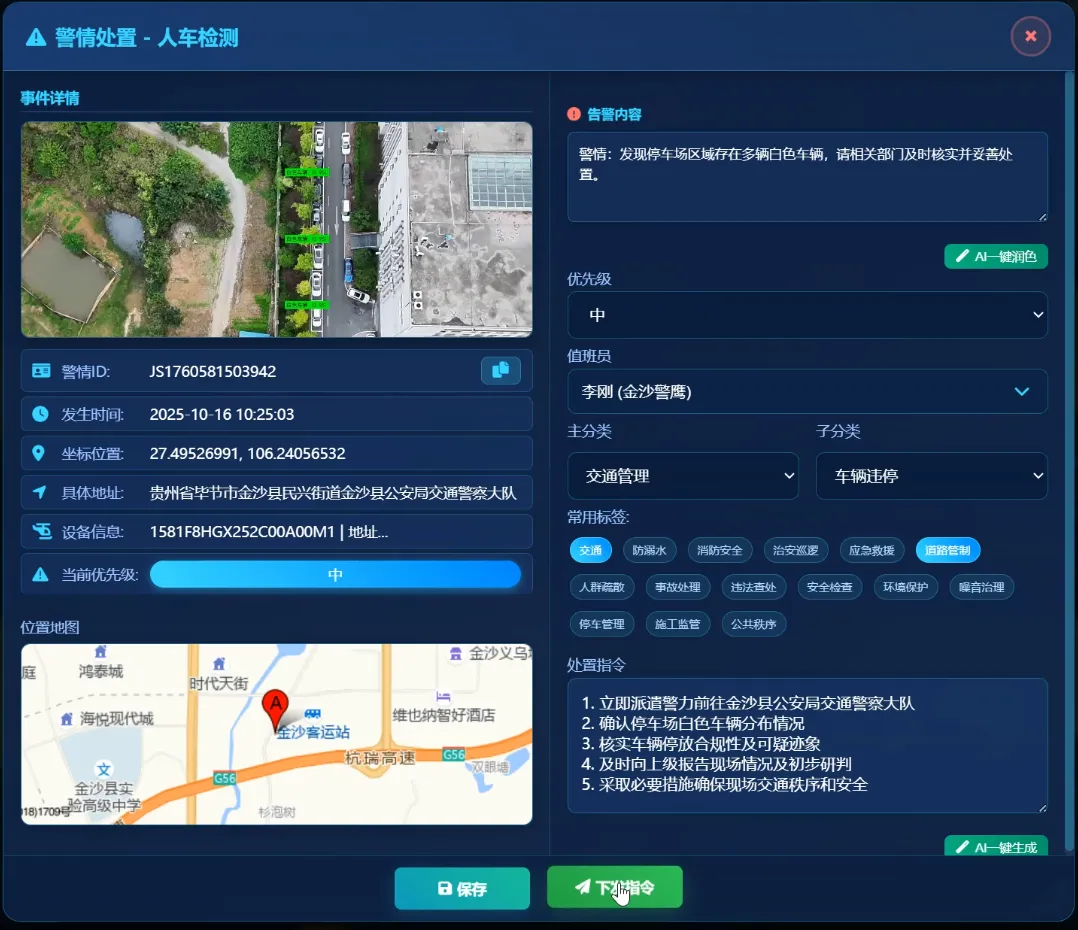
Task: Open the 主分类 dropdown showing 交通管理
Action: 682,476
